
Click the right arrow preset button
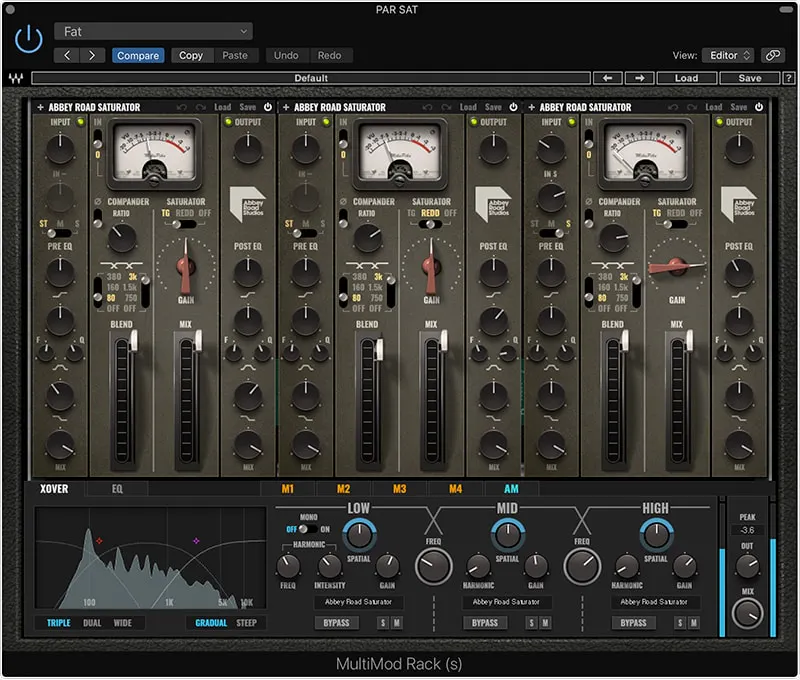pos(639,78)
